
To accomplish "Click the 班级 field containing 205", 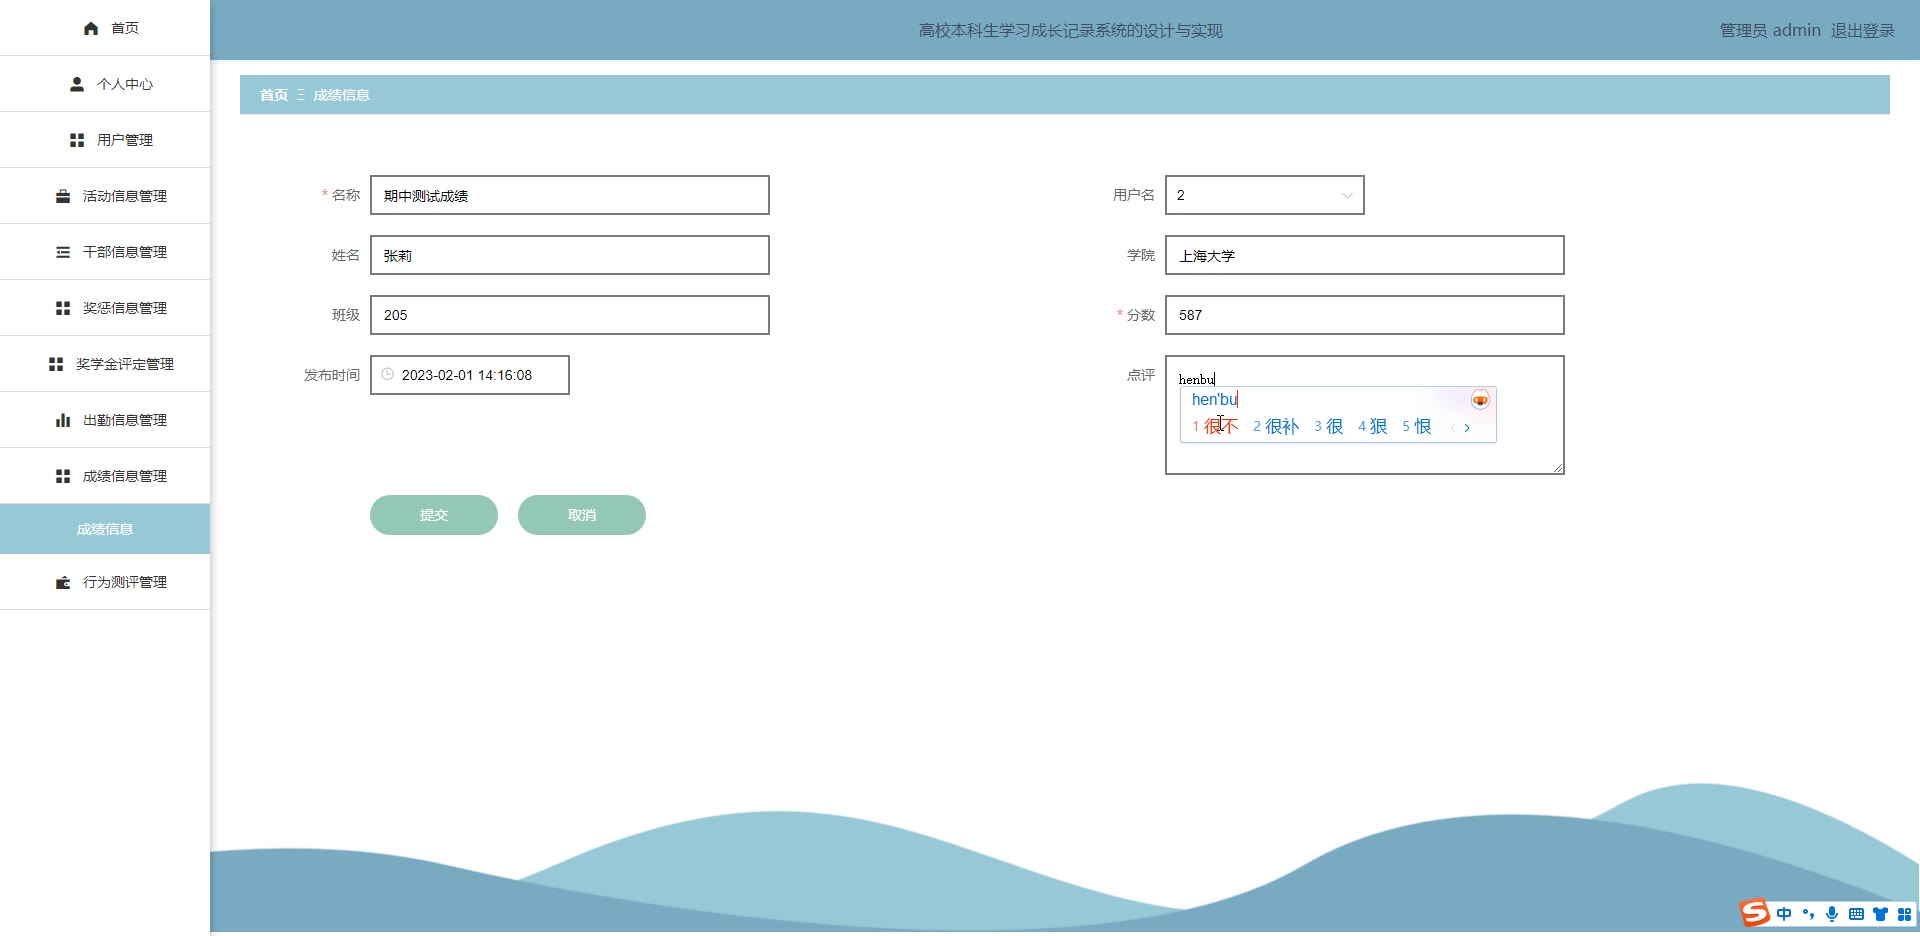I will [x=570, y=315].
